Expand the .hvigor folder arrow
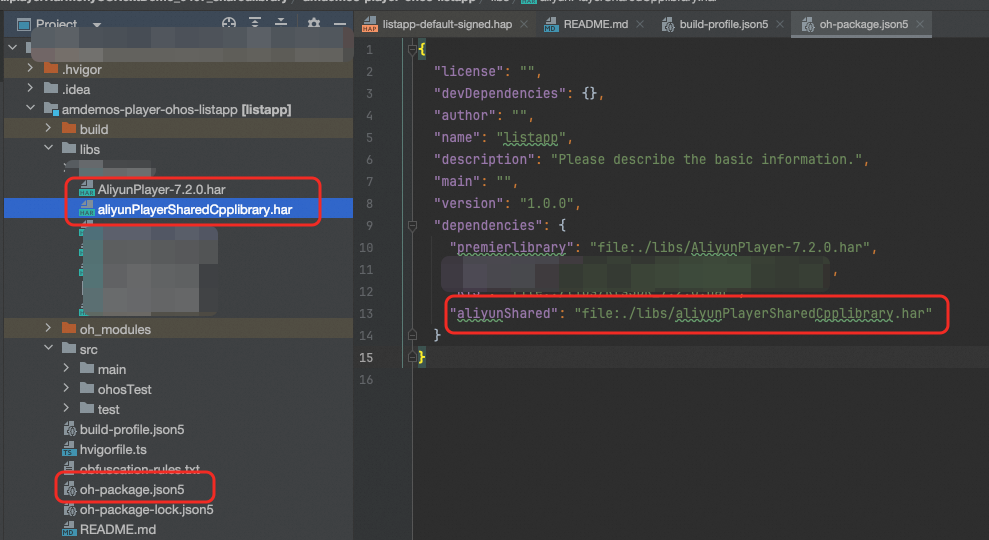 (30, 68)
